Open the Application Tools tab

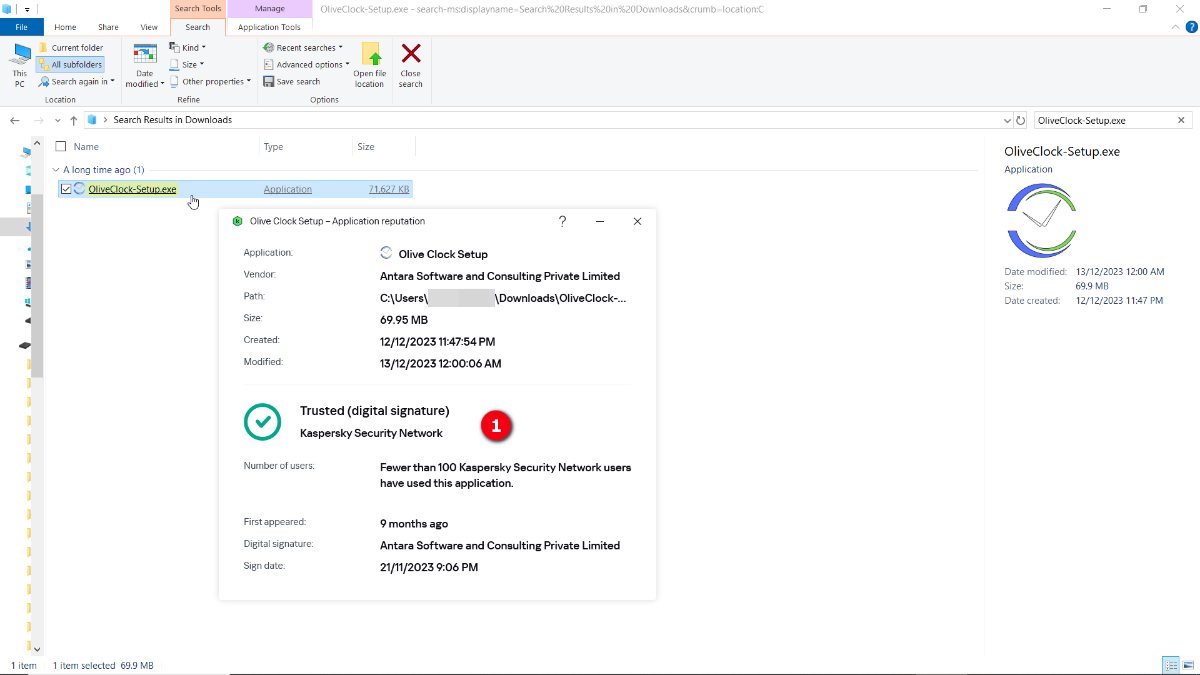[x=269, y=27]
